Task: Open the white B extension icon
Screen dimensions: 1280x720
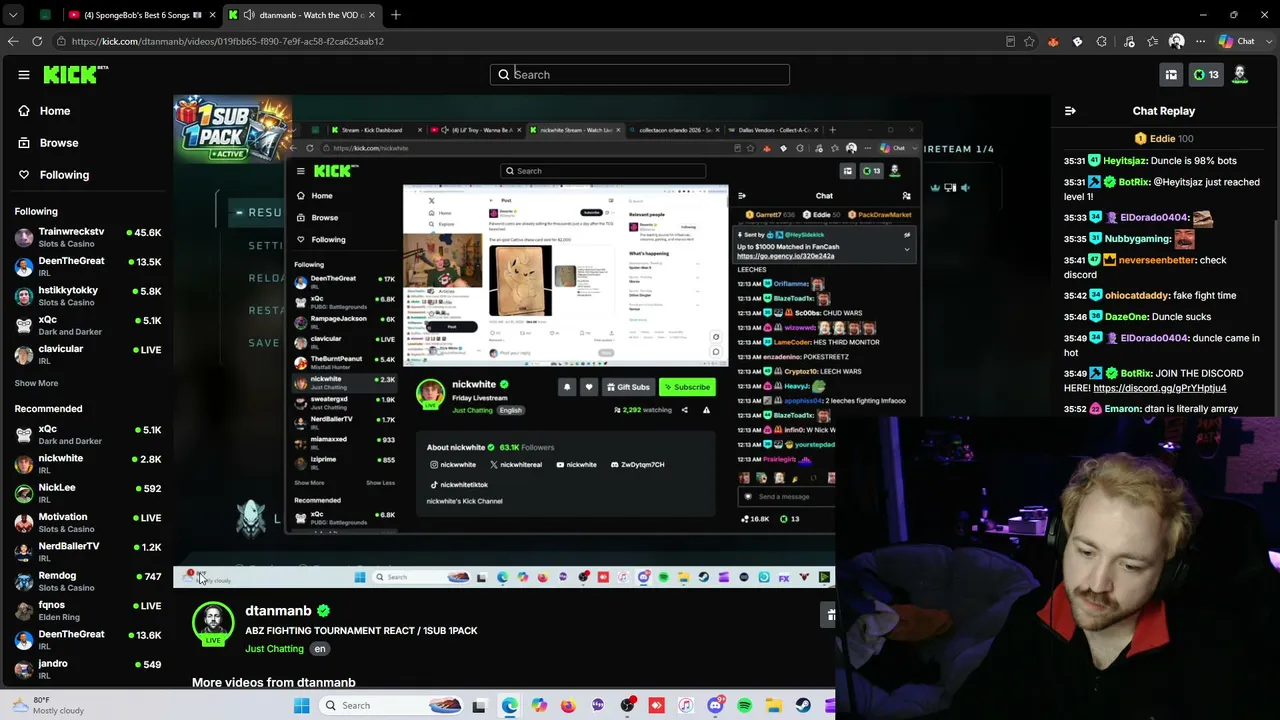Action: [1077, 41]
